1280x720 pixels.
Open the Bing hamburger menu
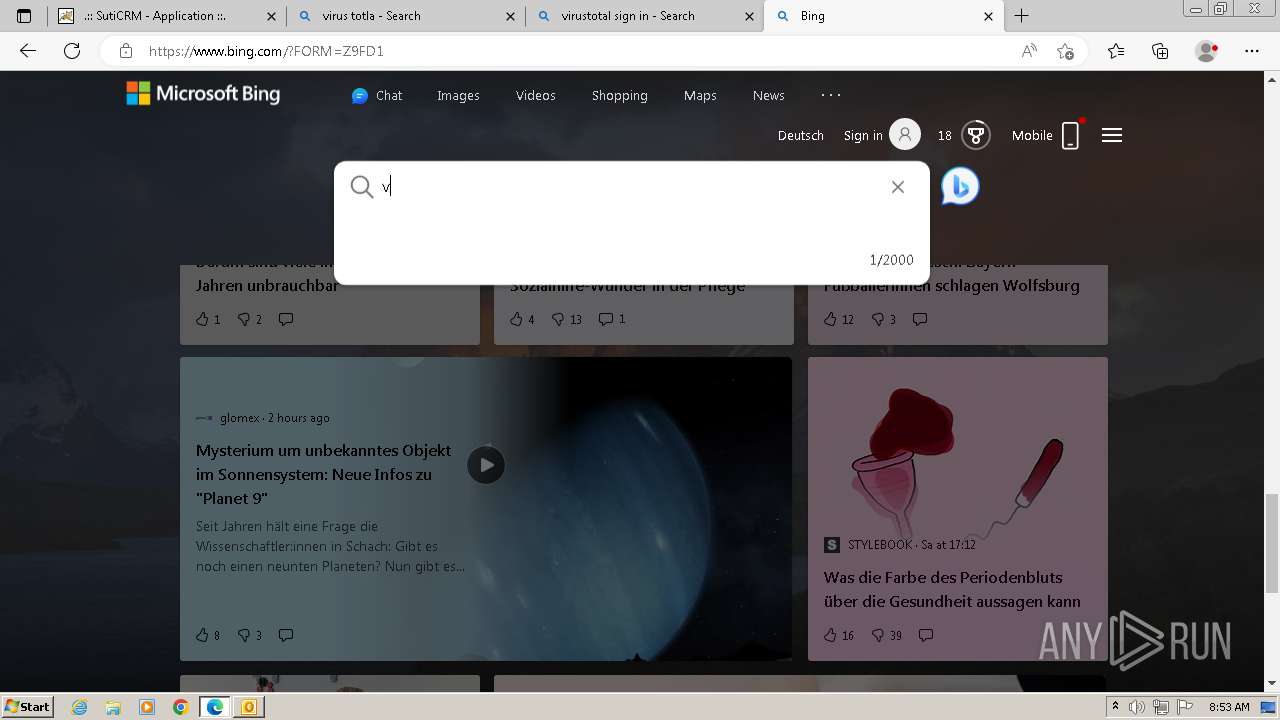click(x=1112, y=135)
